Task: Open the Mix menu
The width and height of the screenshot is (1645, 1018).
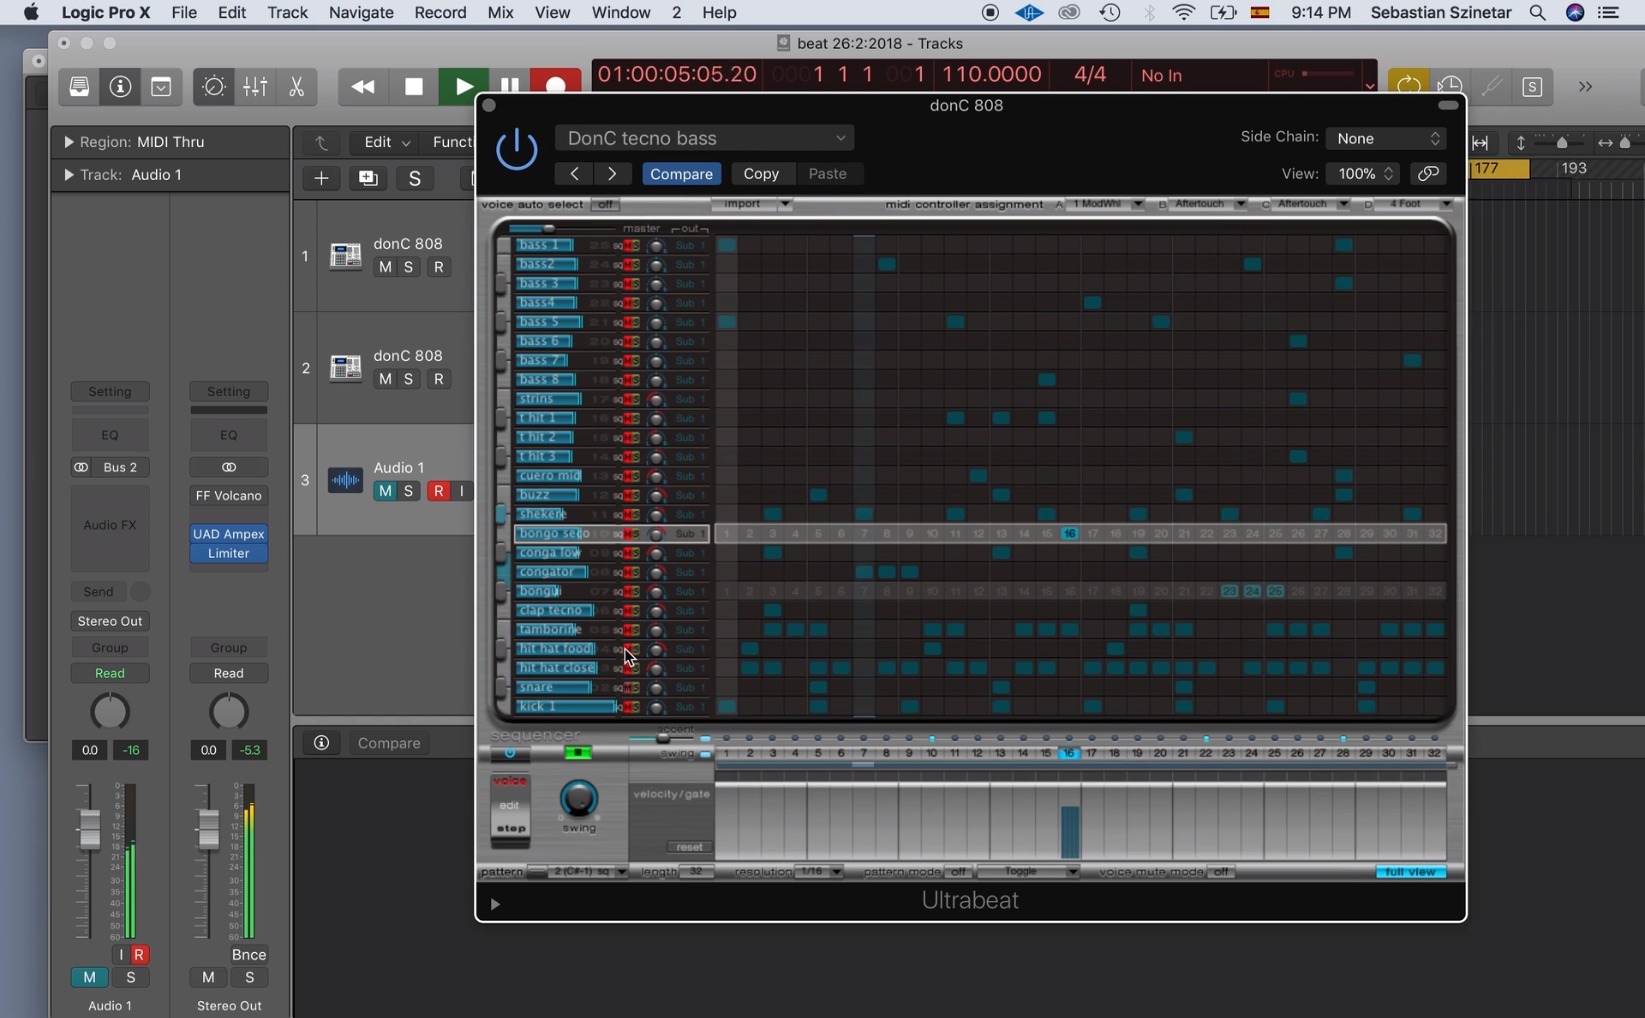Action: [500, 13]
